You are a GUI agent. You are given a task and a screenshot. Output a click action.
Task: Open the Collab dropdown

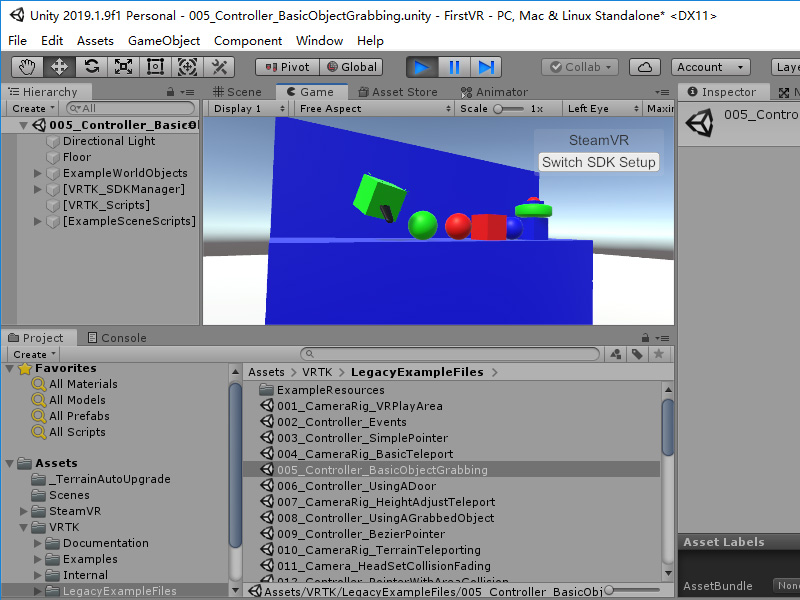(580, 67)
